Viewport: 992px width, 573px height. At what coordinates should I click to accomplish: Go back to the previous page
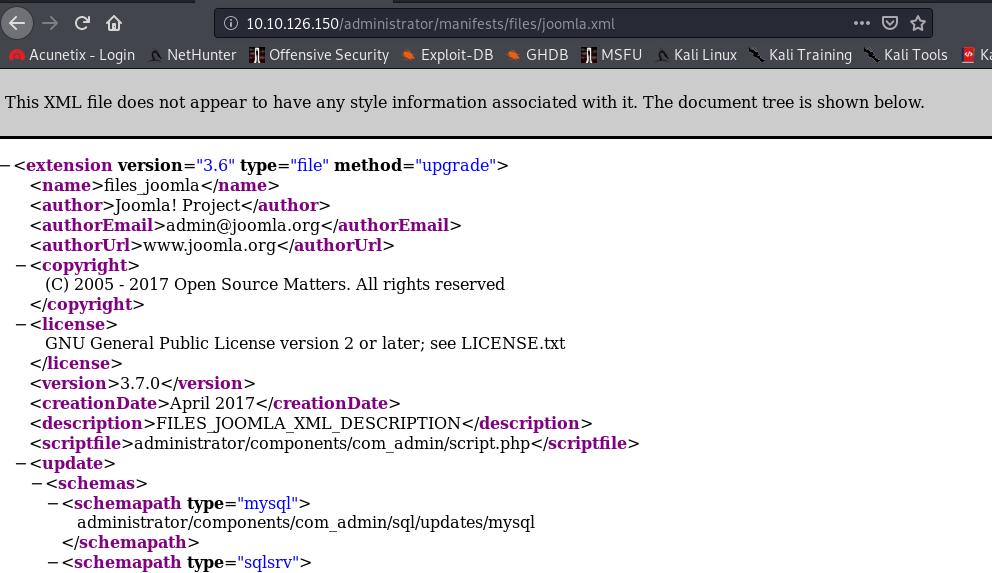(x=17, y=23)
